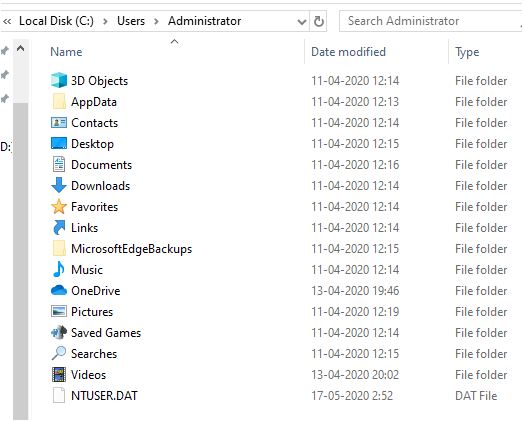This screenshot has height=421, width=523.
Task: Click Administrator in the address bar
Action: tap(204, 21)
